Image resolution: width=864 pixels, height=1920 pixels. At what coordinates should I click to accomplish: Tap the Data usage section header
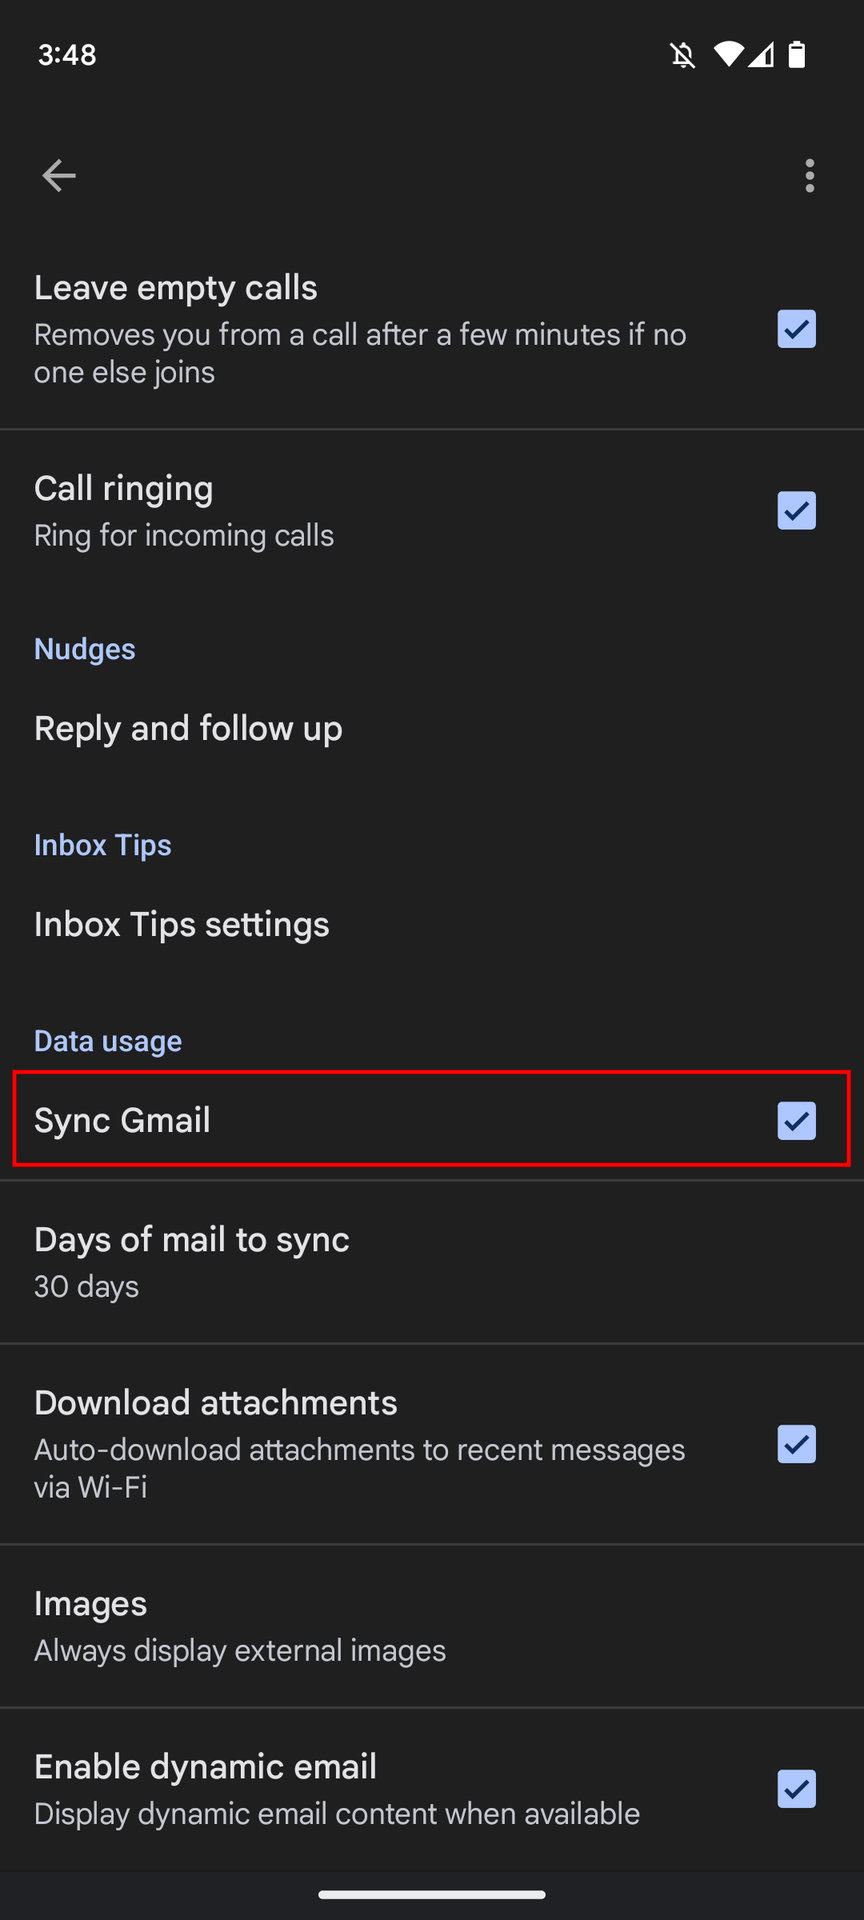click(x=108, y=1041)
